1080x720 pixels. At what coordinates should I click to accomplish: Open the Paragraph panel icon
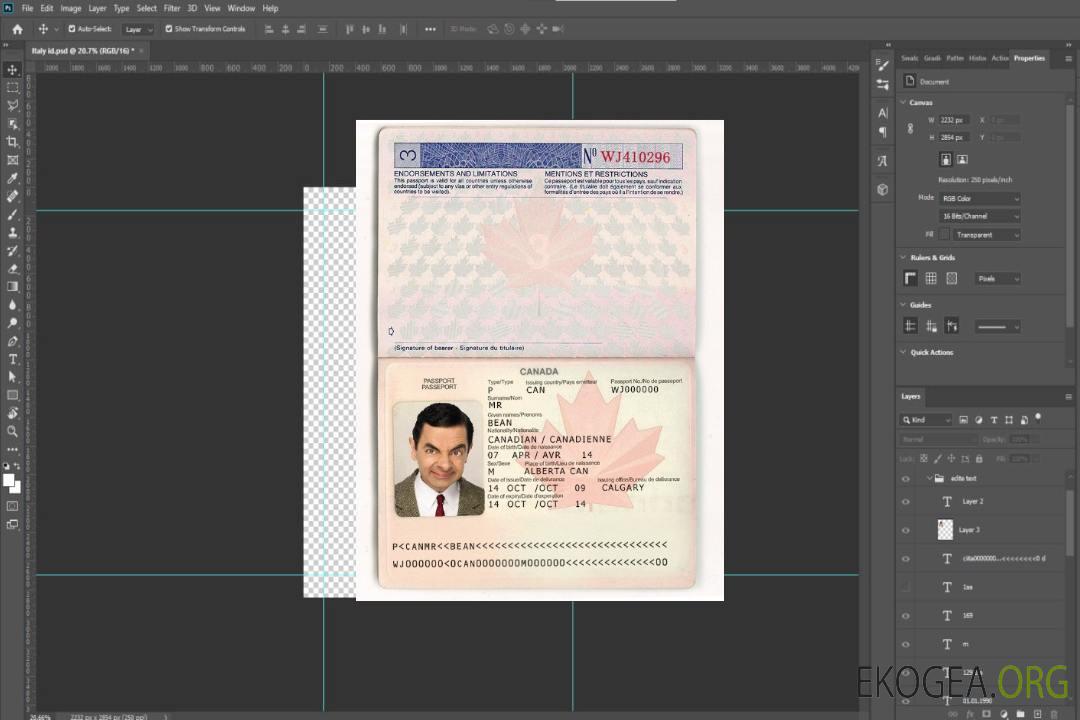pos(883,132)
